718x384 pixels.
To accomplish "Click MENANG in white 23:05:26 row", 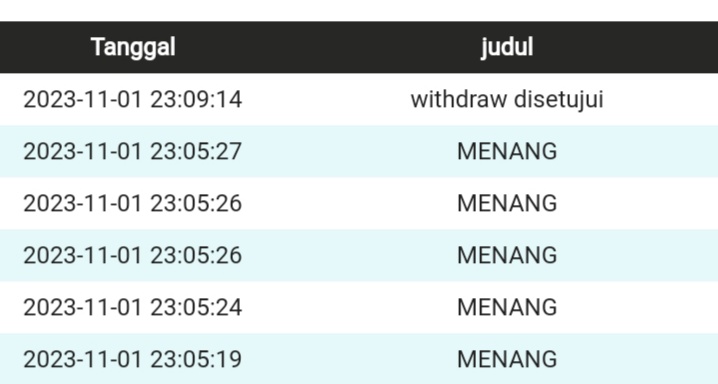I will click(507, 203).
